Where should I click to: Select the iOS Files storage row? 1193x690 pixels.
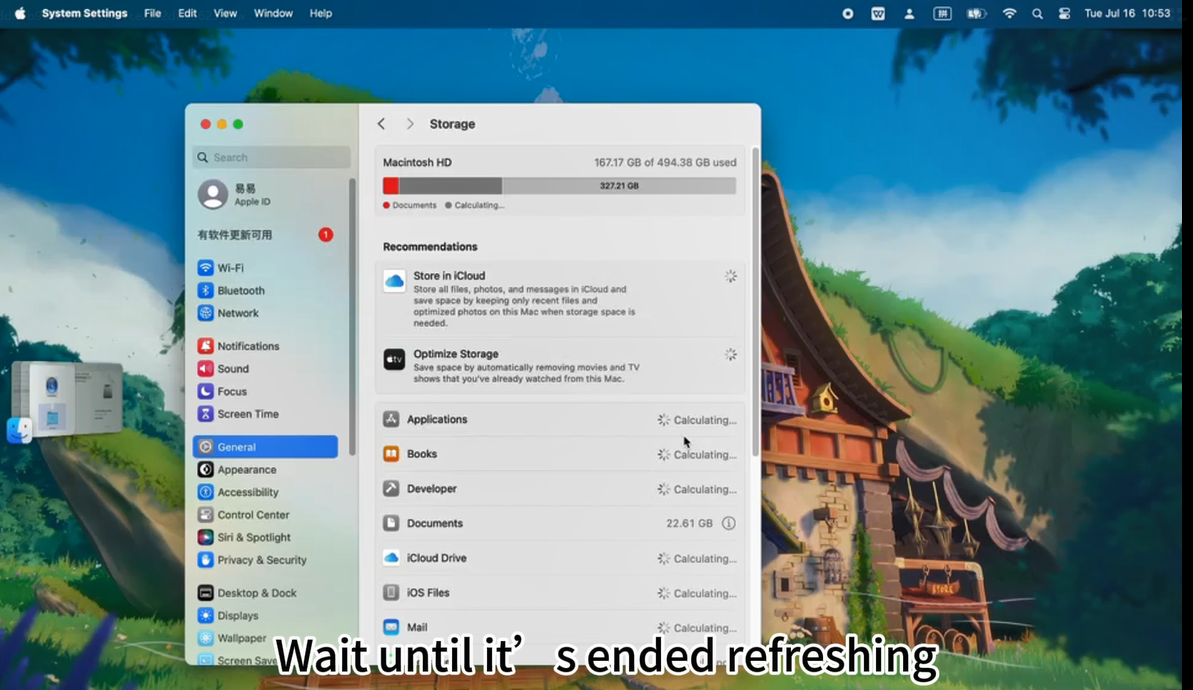pyautogui.click(x=560, y=593)
